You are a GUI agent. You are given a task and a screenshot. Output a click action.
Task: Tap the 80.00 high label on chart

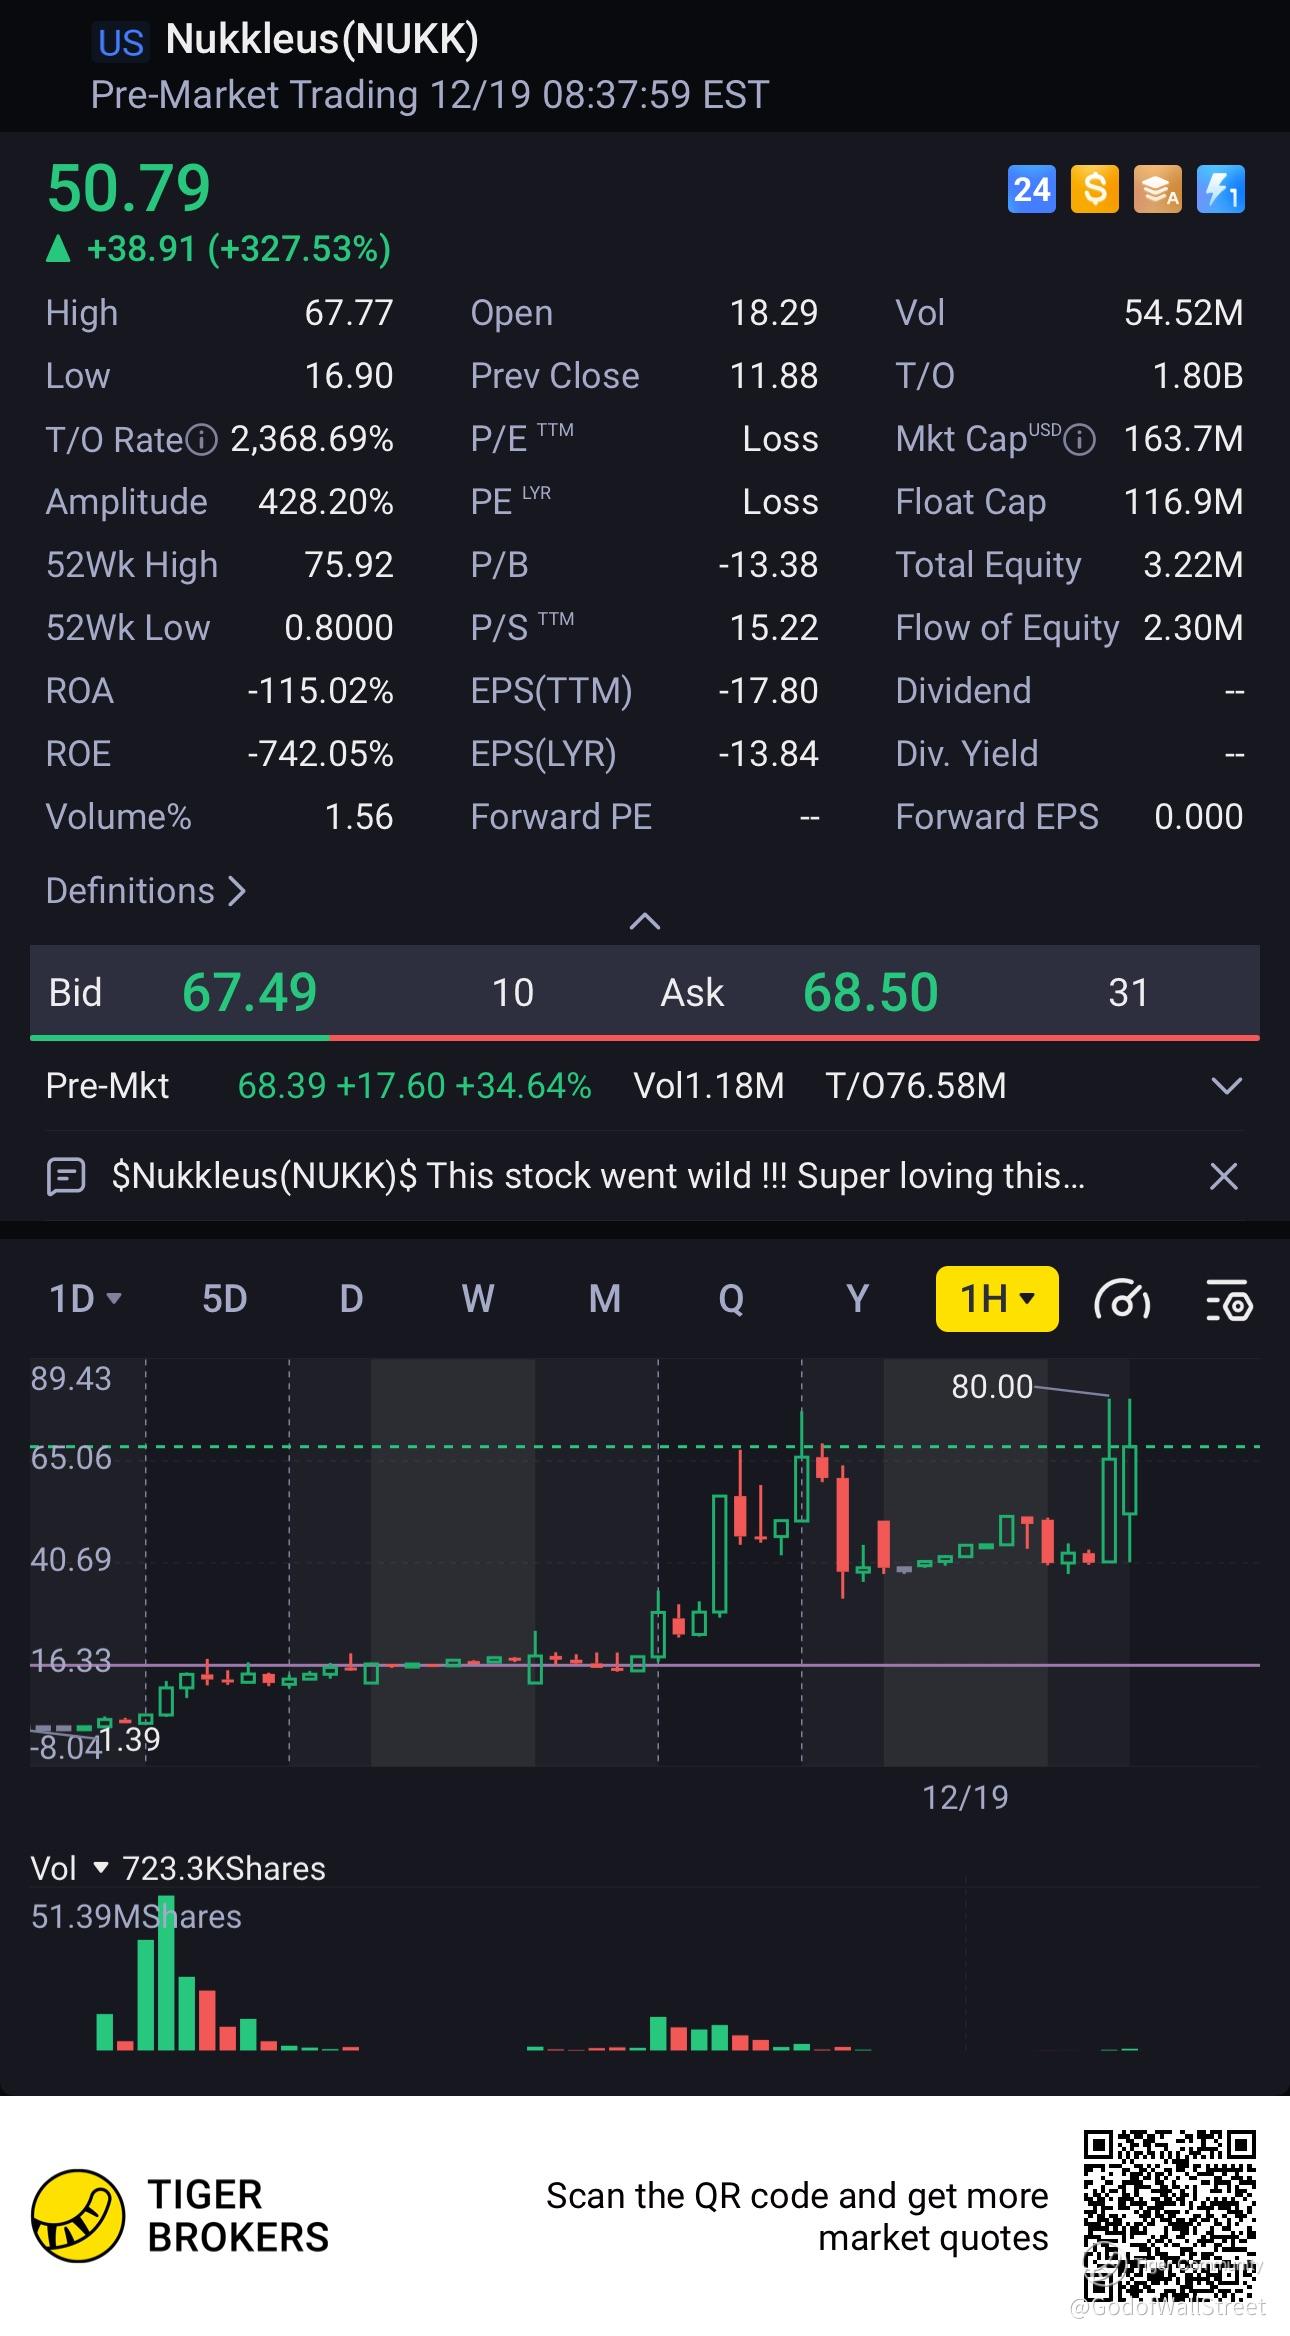click(x=992, y=1387)
